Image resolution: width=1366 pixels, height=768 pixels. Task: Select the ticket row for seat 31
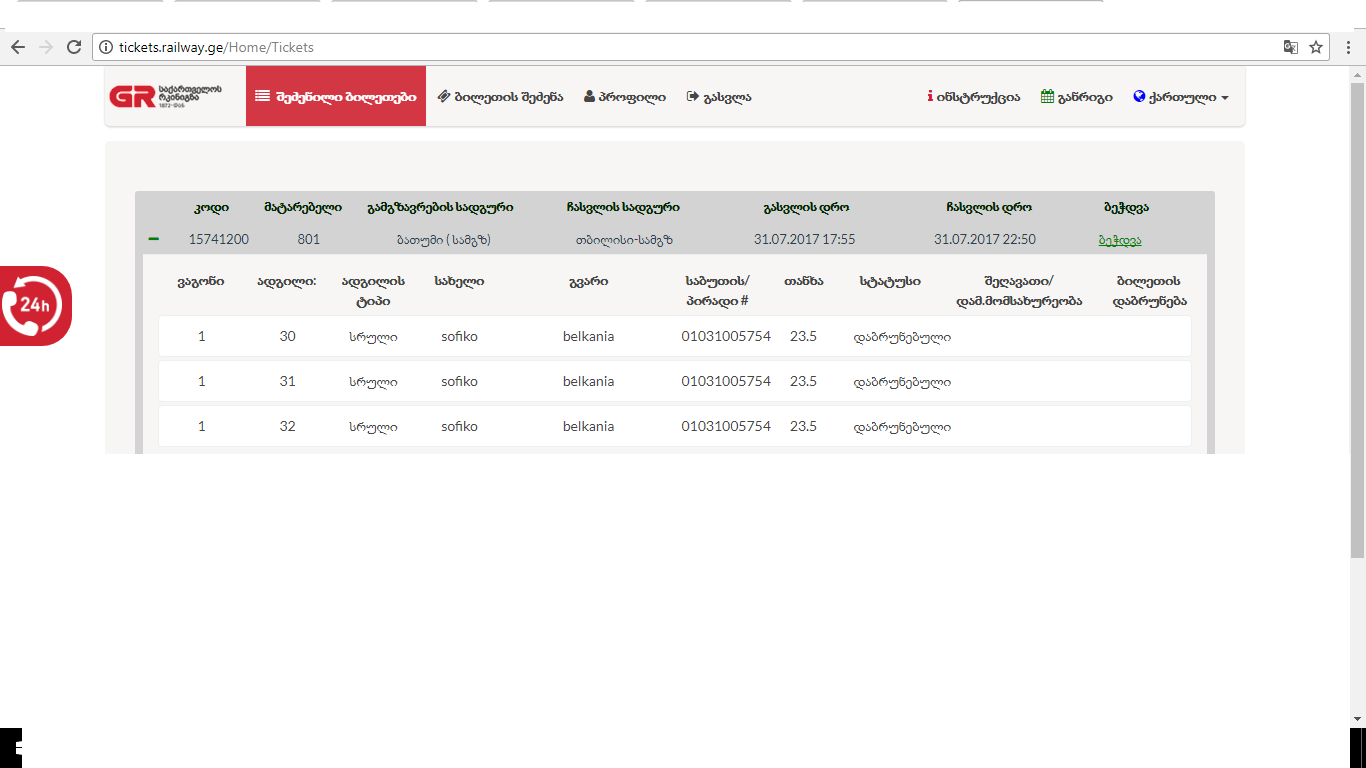(x=674, y=381)
